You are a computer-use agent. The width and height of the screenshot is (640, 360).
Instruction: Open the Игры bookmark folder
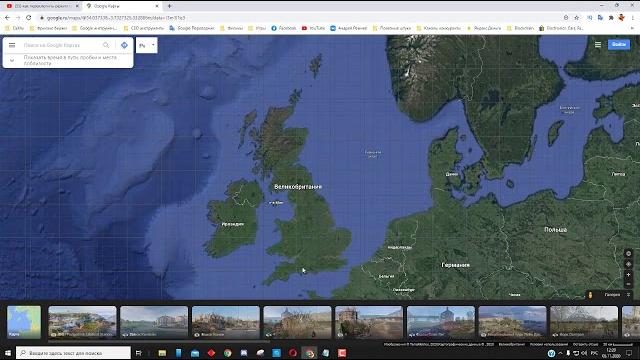[x=257, y=28]
